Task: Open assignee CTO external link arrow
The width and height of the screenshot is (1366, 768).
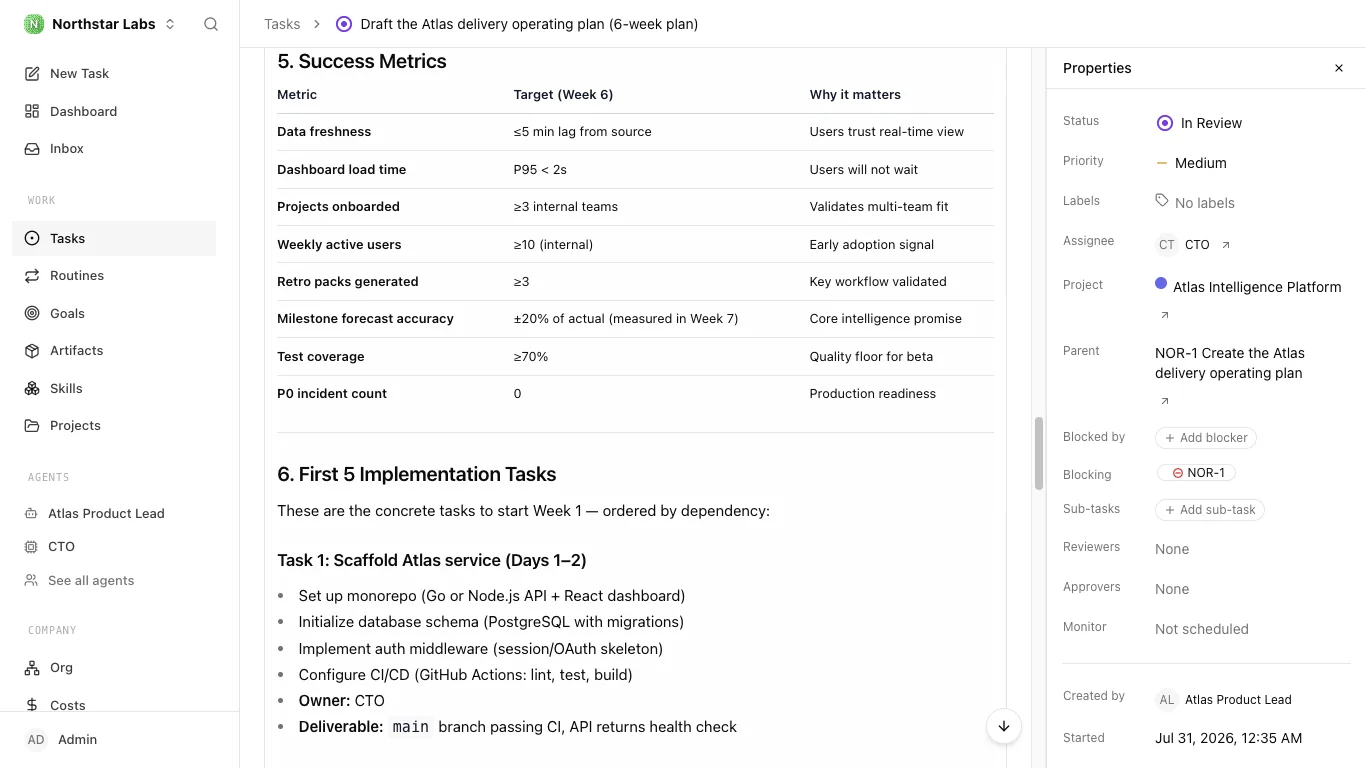Action: pyautogui.click(x=1226, y=245)
